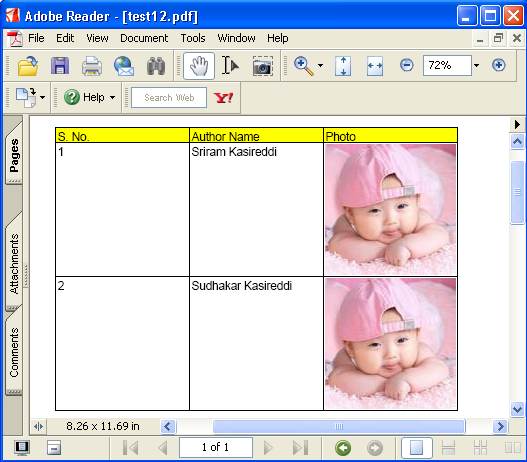Click the 8.26 x 11.69 in page size
527x462 pixels.
click(103, 426)
